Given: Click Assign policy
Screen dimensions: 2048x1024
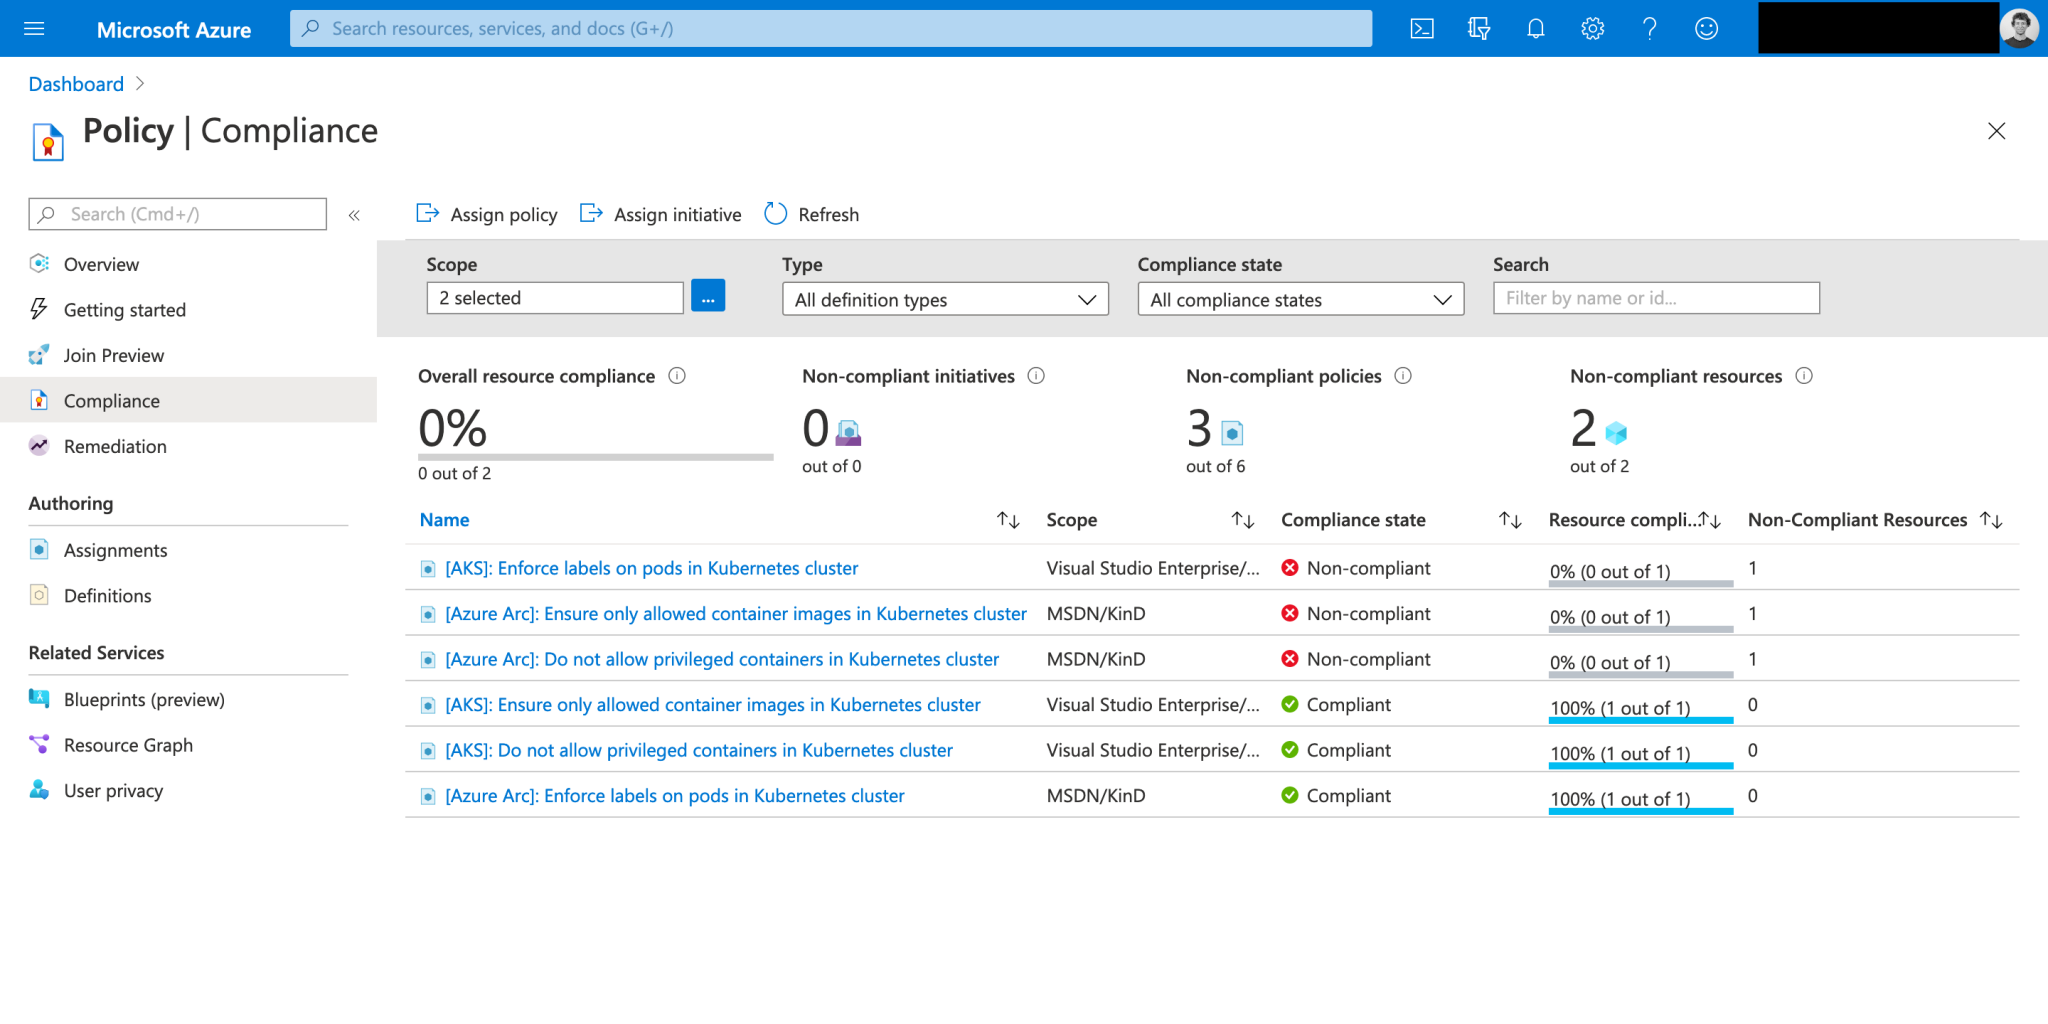Looking at the screenshot, I should coord(486,214).
